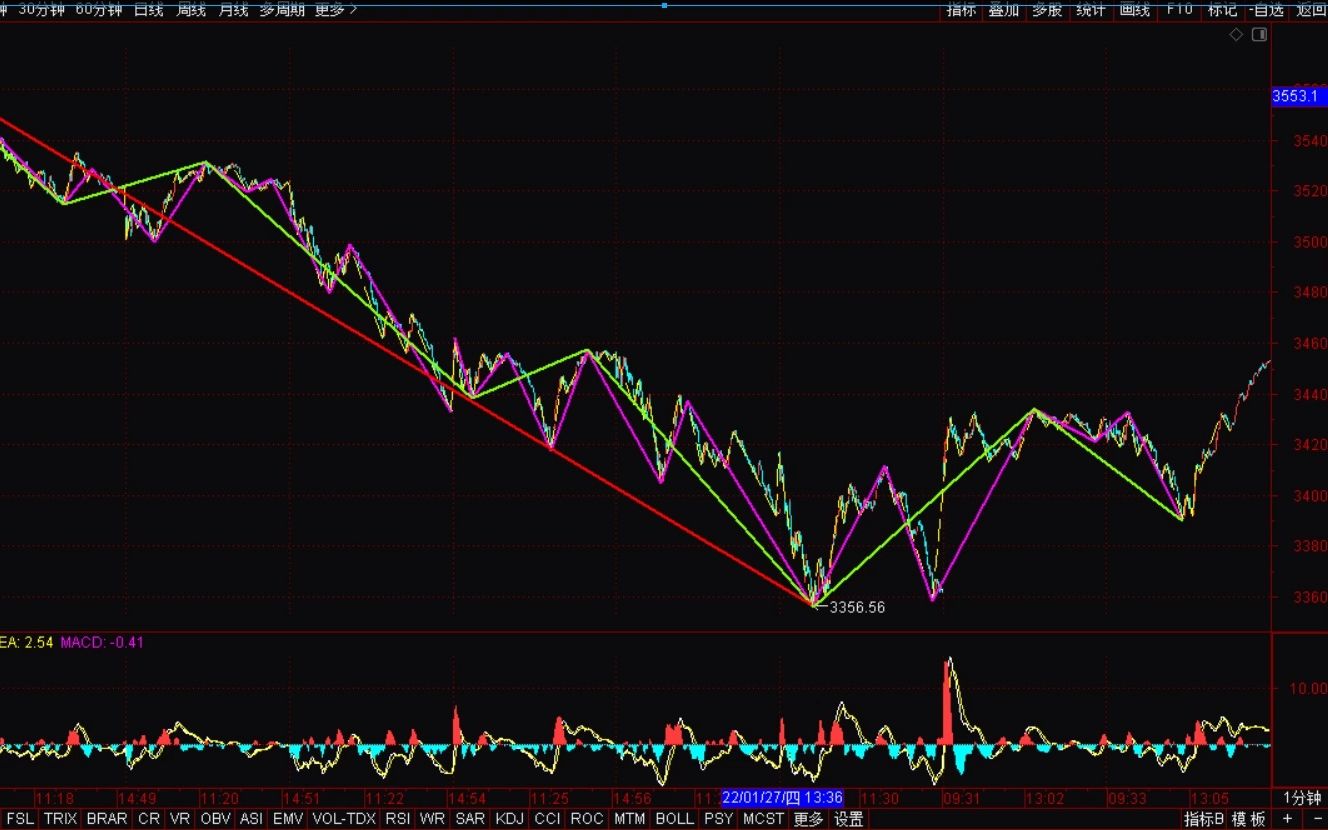Open 设置 indicator settings
Screen dimensions: 1328x830
tap(849, 819)
